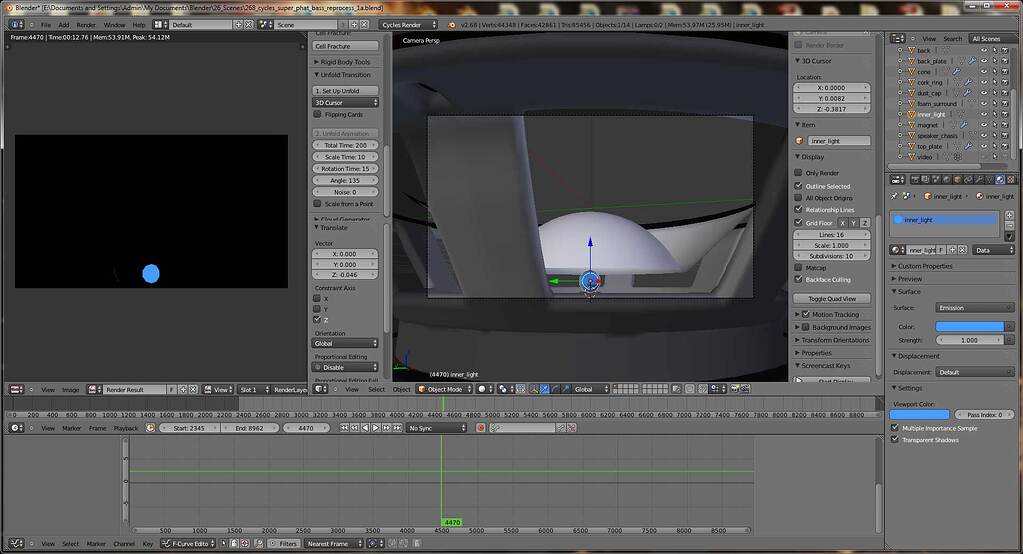1023x554 pixels.
Task: Open the Global orientation dropdown in Translate
Action: 345,343
